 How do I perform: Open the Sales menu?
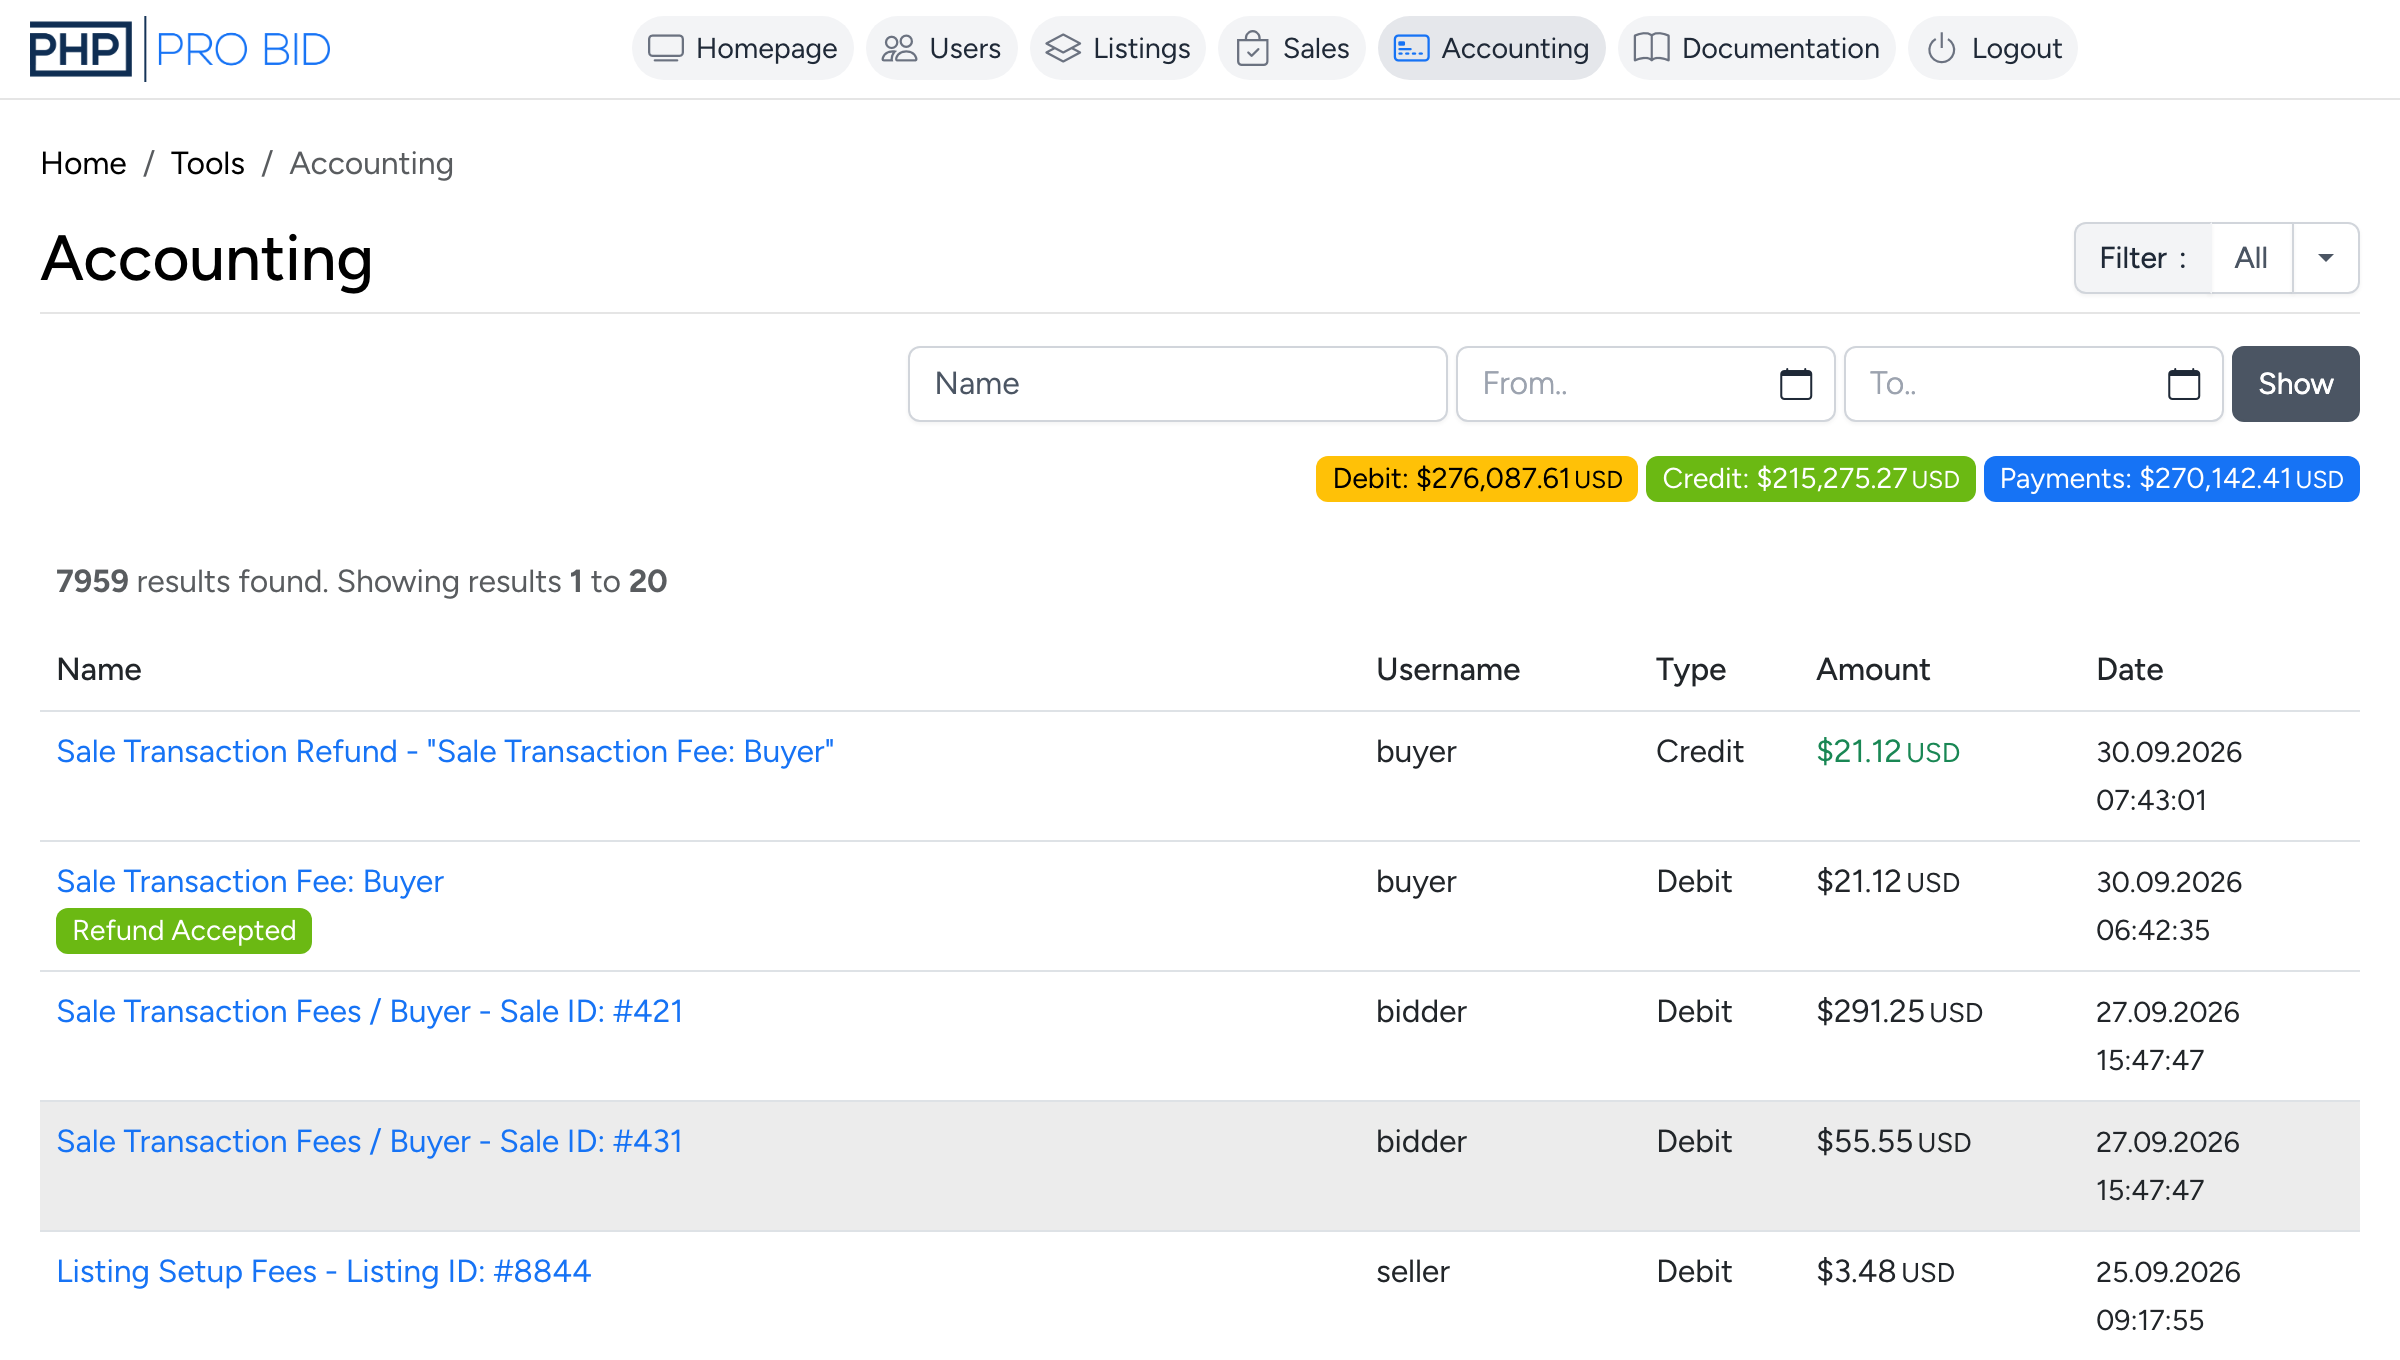[x=1292, y=48]
